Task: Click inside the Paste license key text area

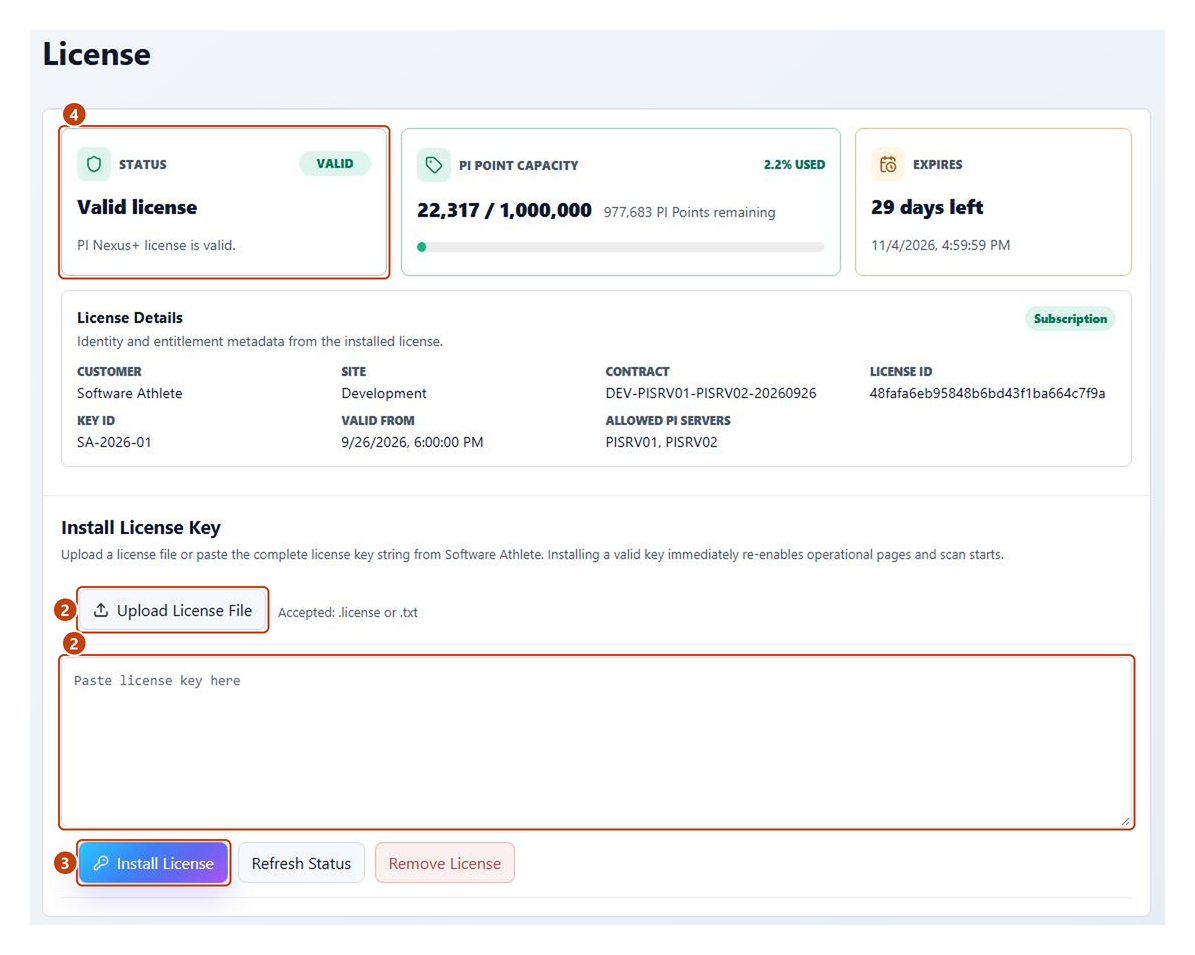Action: coord(597,742)
